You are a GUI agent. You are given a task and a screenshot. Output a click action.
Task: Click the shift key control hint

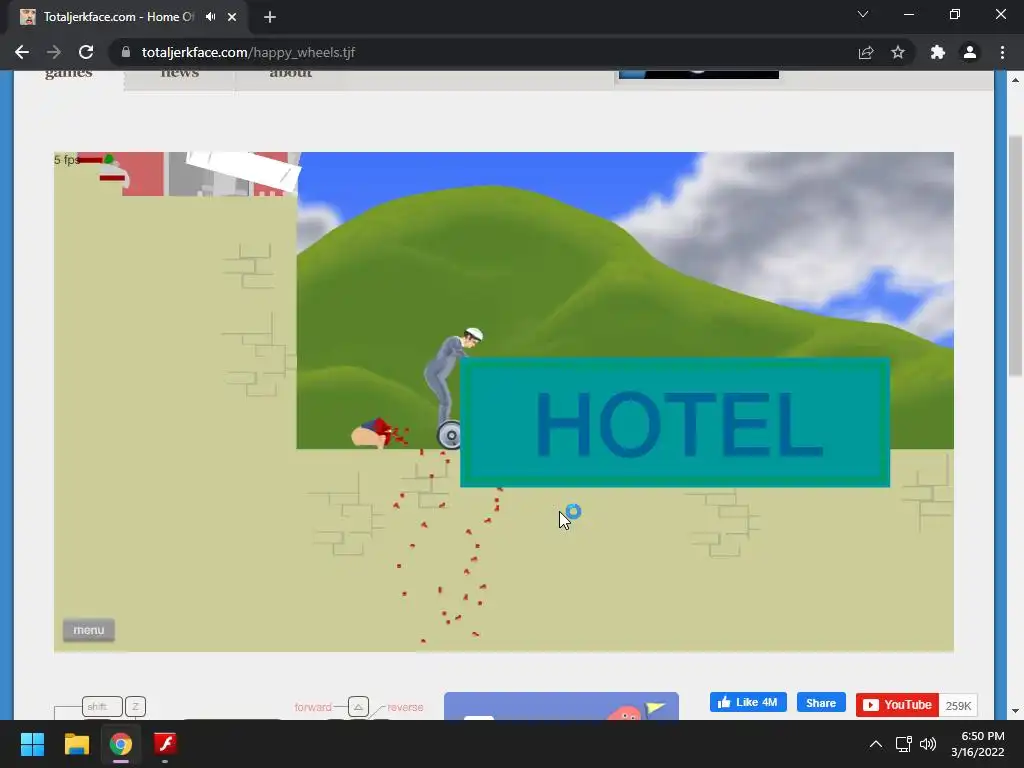[x=103, y=707]
